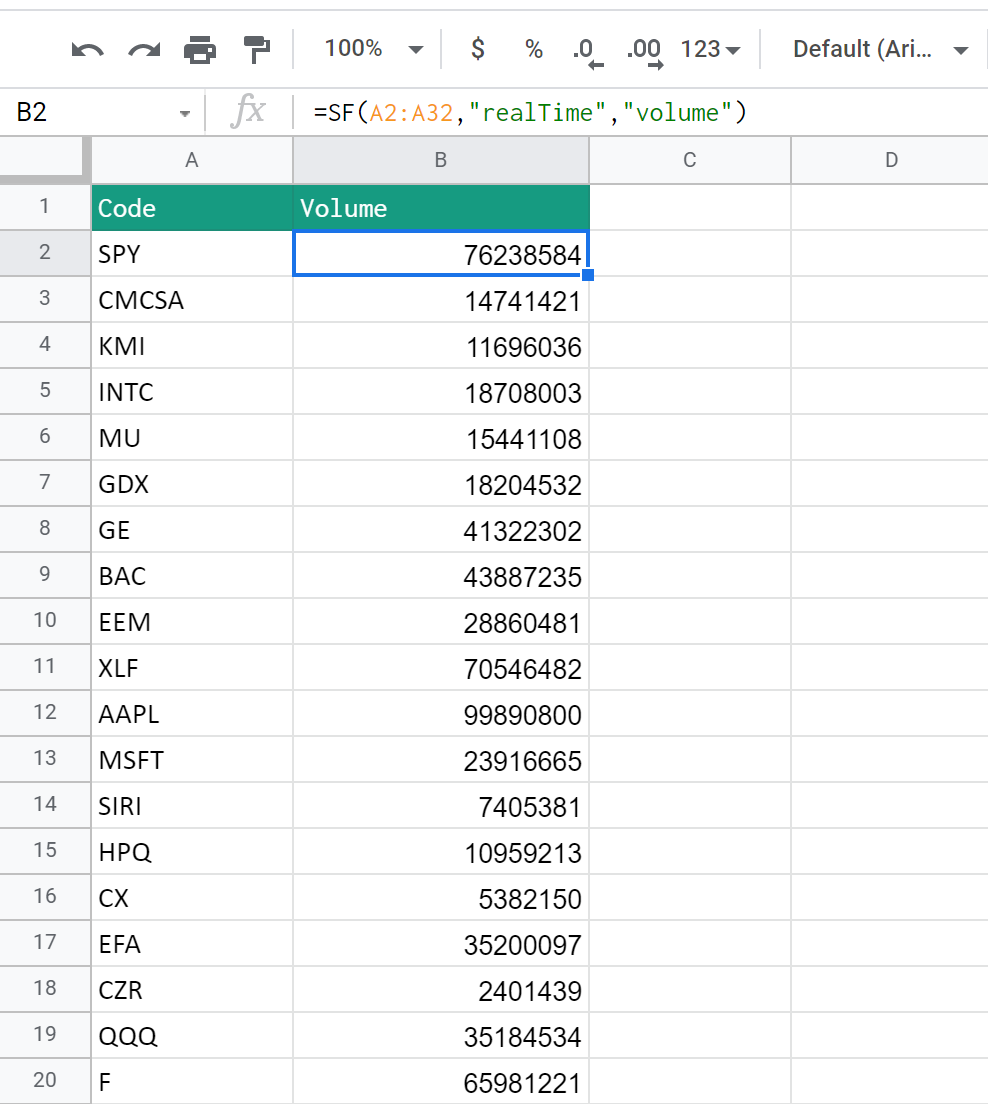Select the SIRI cell
This screenshot has height=1104, width=988.
(192, 805)
